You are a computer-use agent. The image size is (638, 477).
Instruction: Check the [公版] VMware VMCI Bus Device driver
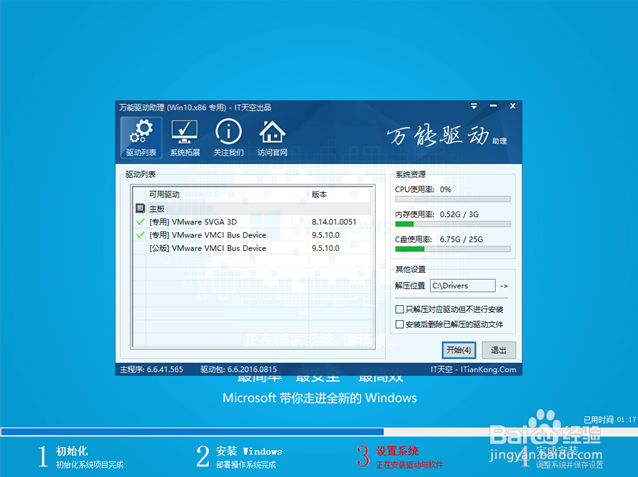click(x=140, y=248)
